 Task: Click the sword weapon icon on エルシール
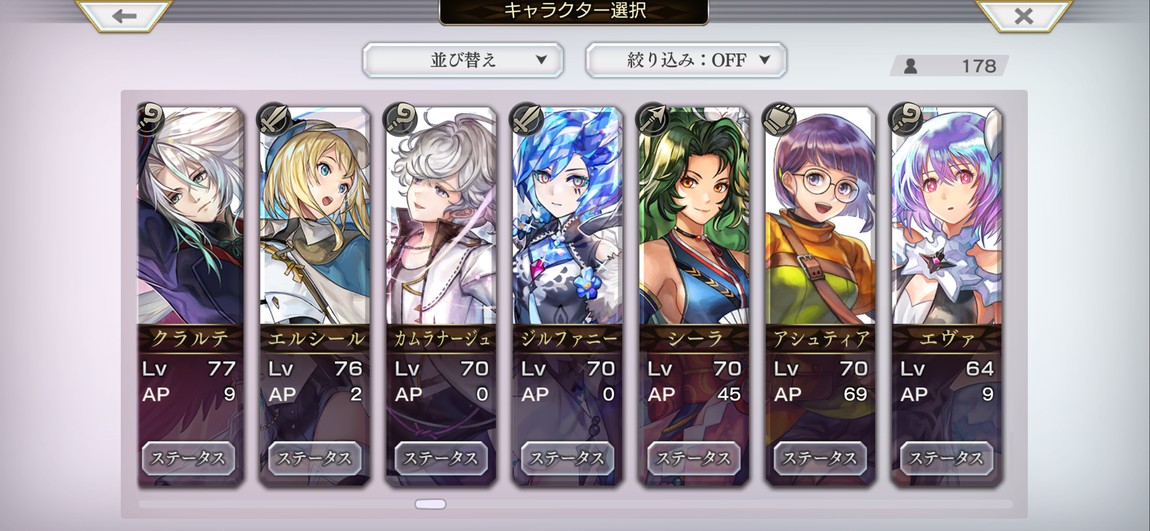(x=274, y=119)
